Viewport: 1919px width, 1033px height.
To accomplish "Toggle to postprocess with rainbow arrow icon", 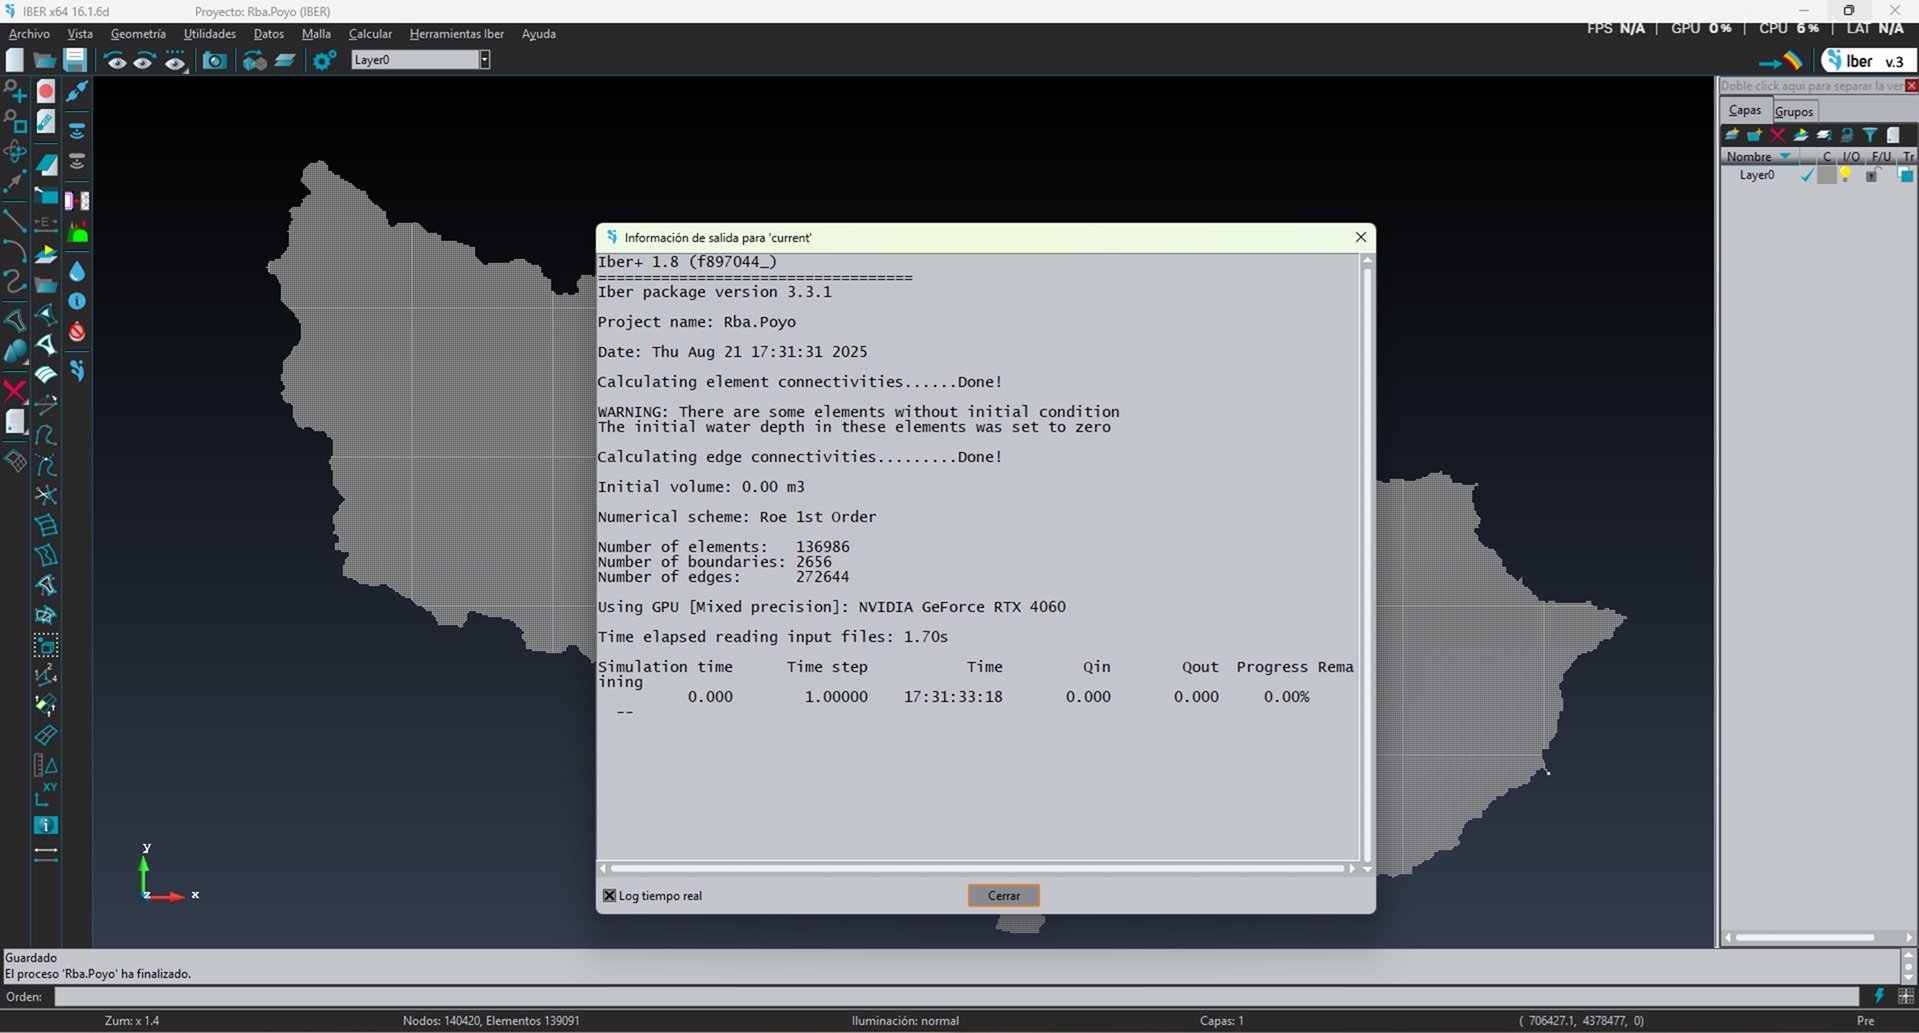I will click(x=1780, y=61).
